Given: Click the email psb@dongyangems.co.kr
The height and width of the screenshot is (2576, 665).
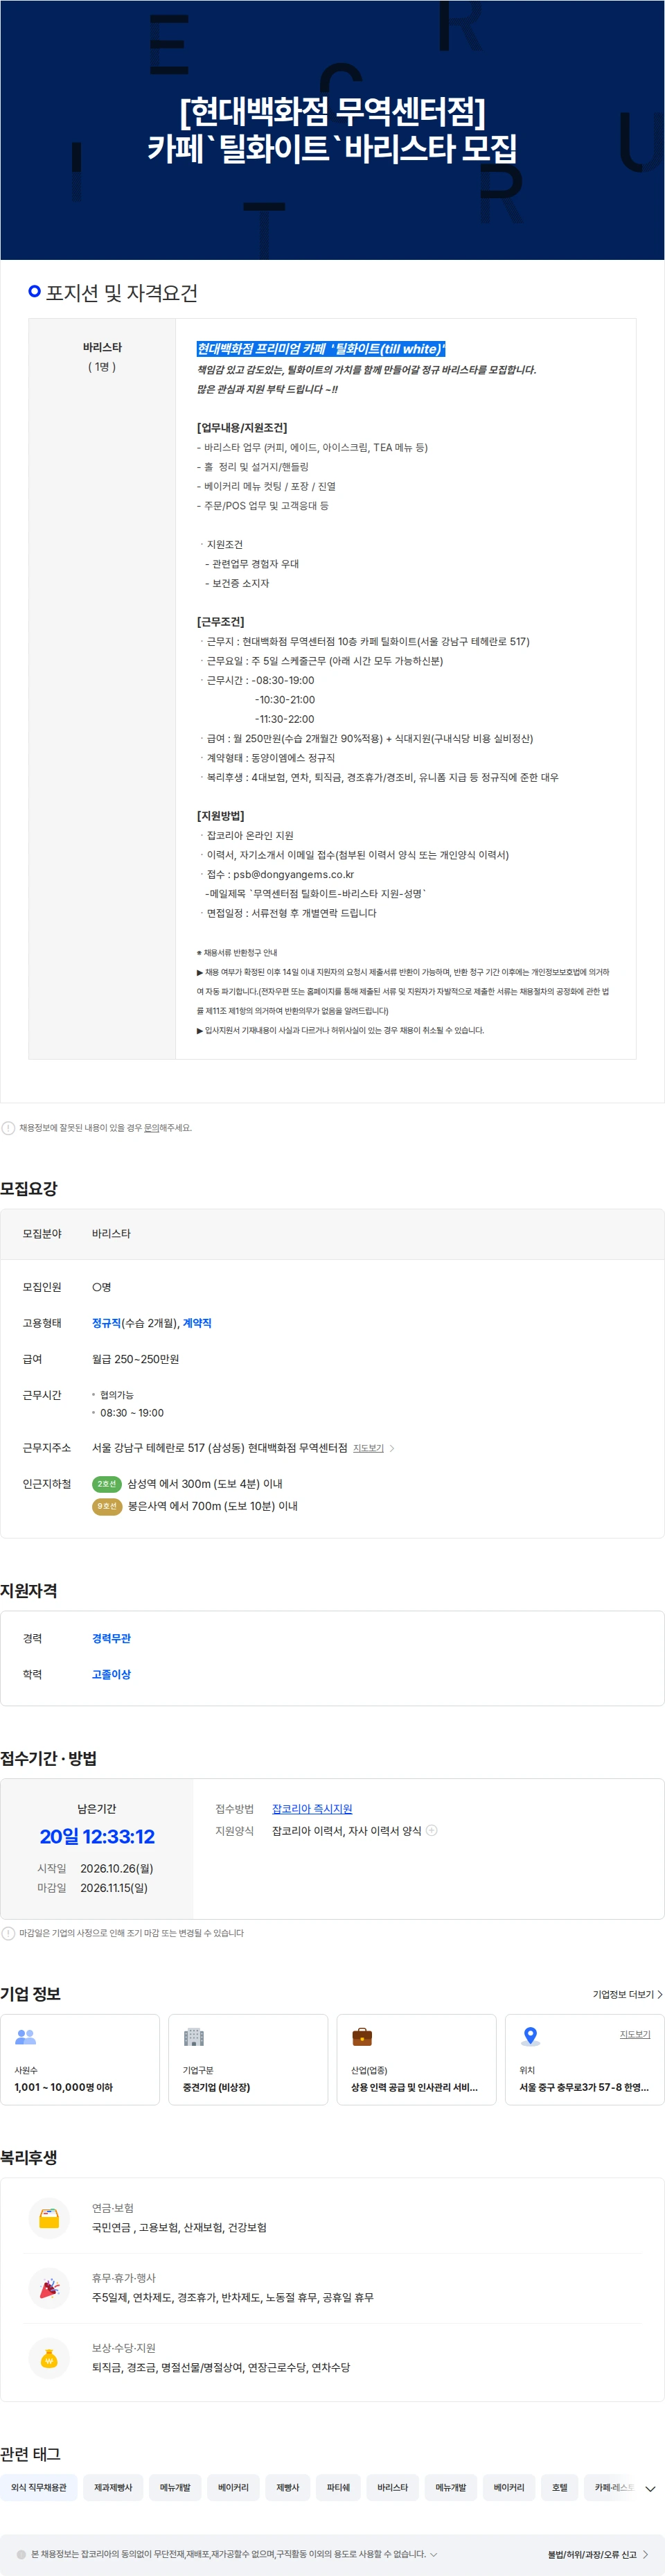Looking at the screenshot, I should [x=294, y=874].
